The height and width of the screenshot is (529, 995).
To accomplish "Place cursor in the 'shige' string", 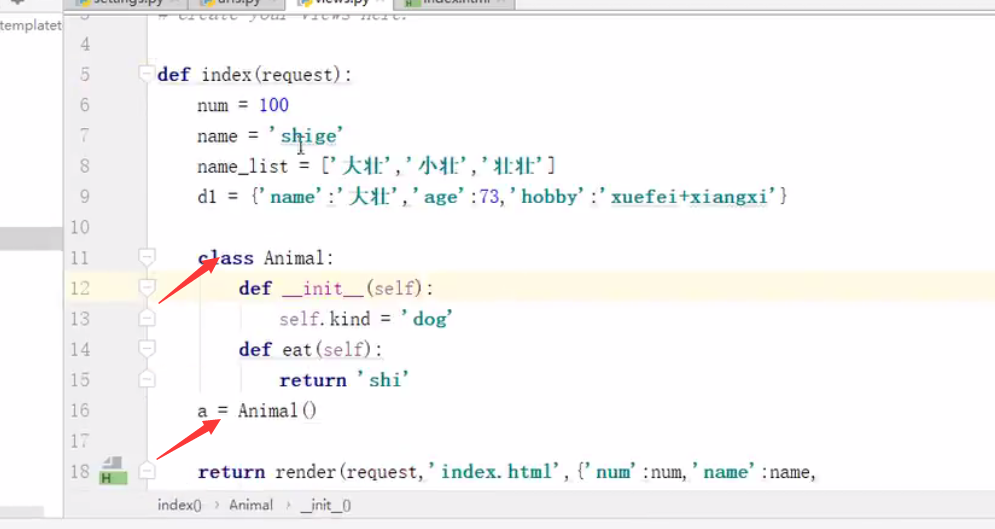I will coord(305,136).
